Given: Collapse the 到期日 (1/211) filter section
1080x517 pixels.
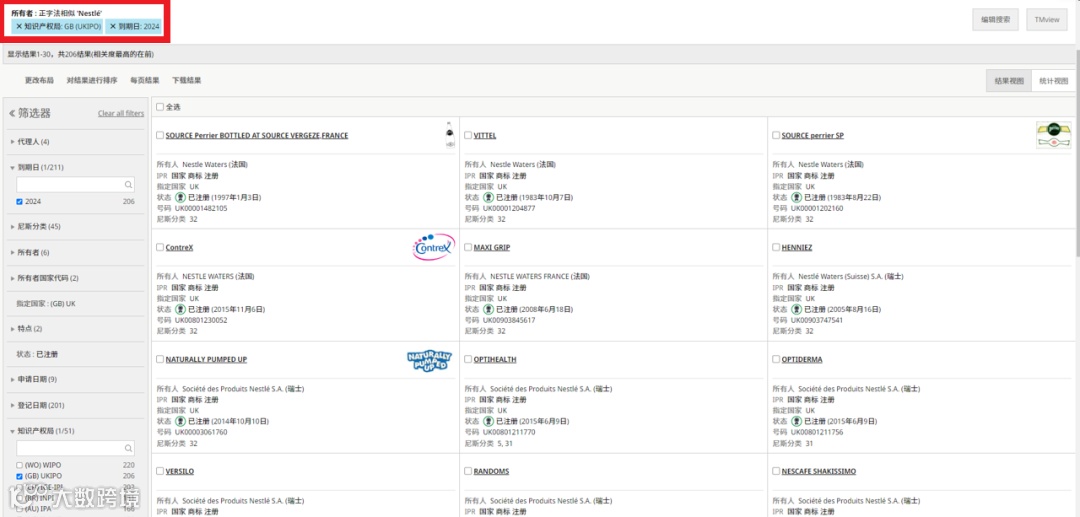Looking at the screenshot, I should click(37, 167).
